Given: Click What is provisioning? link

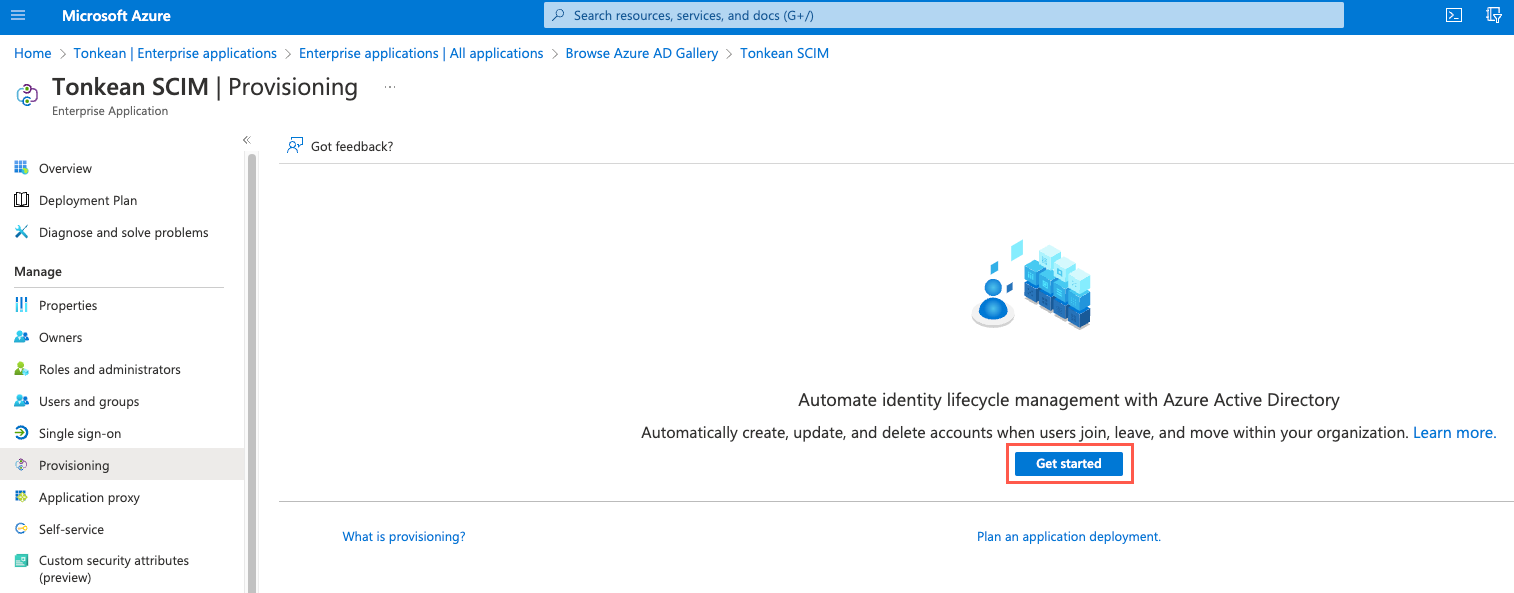Looking at the screenshot, I should 403,536.
